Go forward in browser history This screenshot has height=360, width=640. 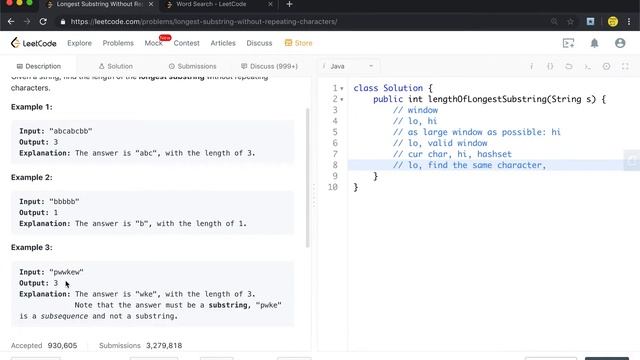coord(27,21)
